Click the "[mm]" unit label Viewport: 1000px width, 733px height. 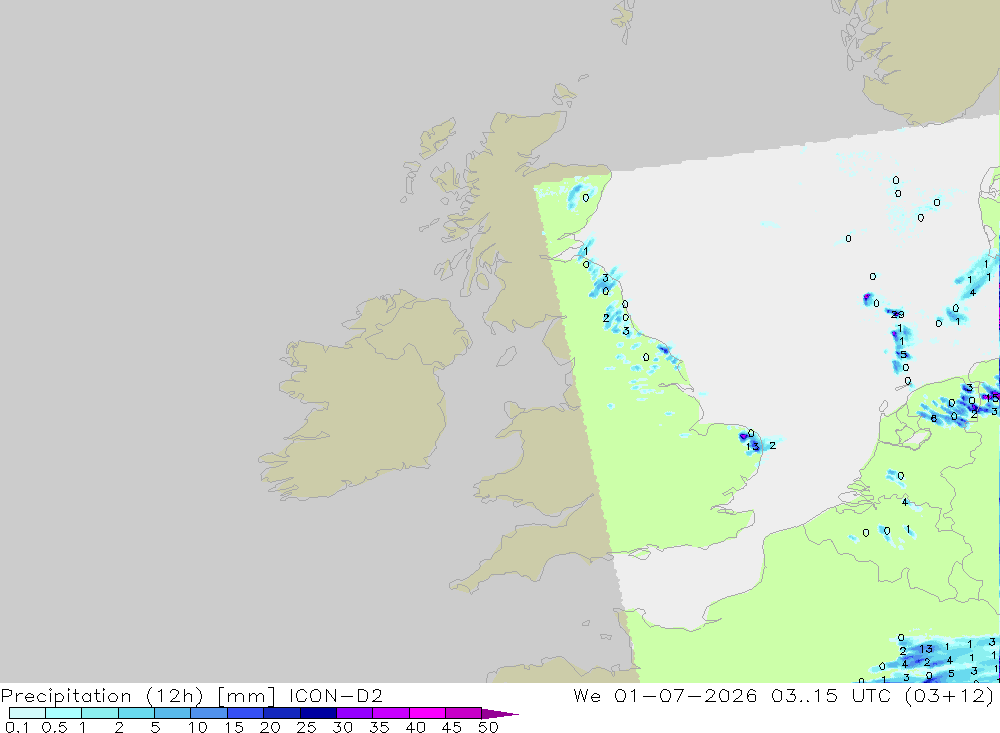pos(246,696)
